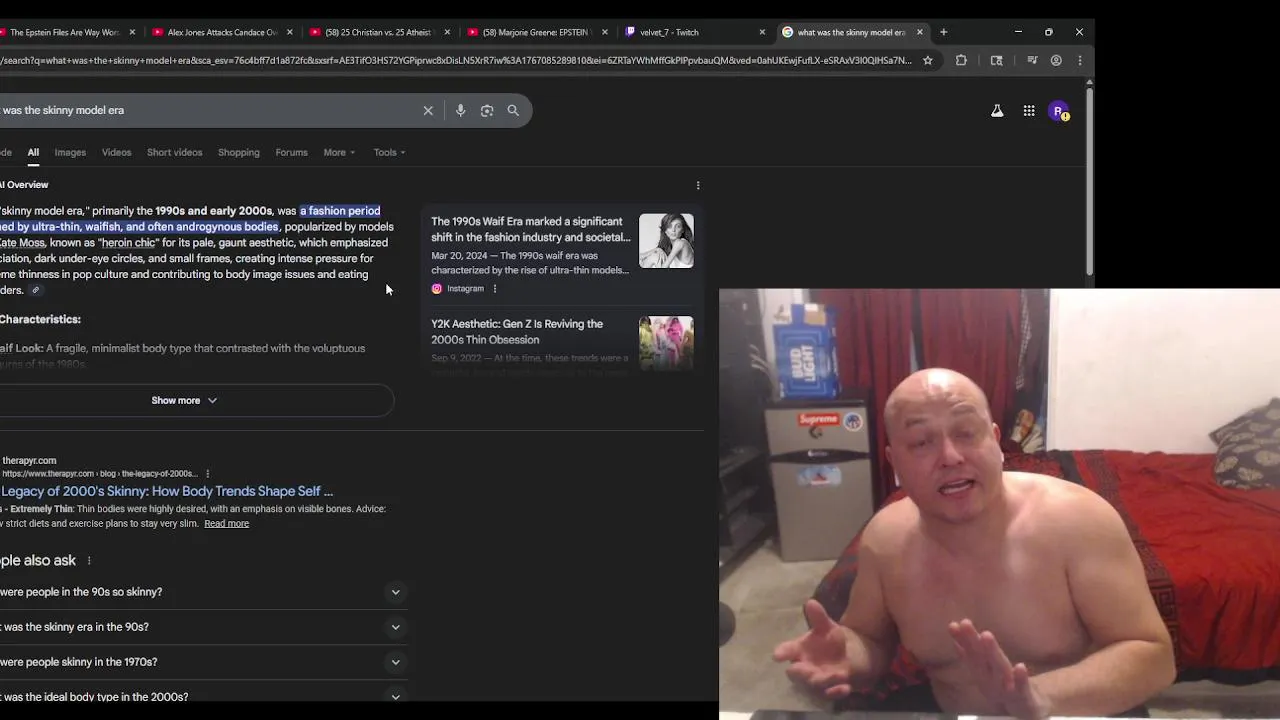The width and height of the screenshot is (1280, 720).
Task: Click Read more under therapyr result
Action: (226, 524)
